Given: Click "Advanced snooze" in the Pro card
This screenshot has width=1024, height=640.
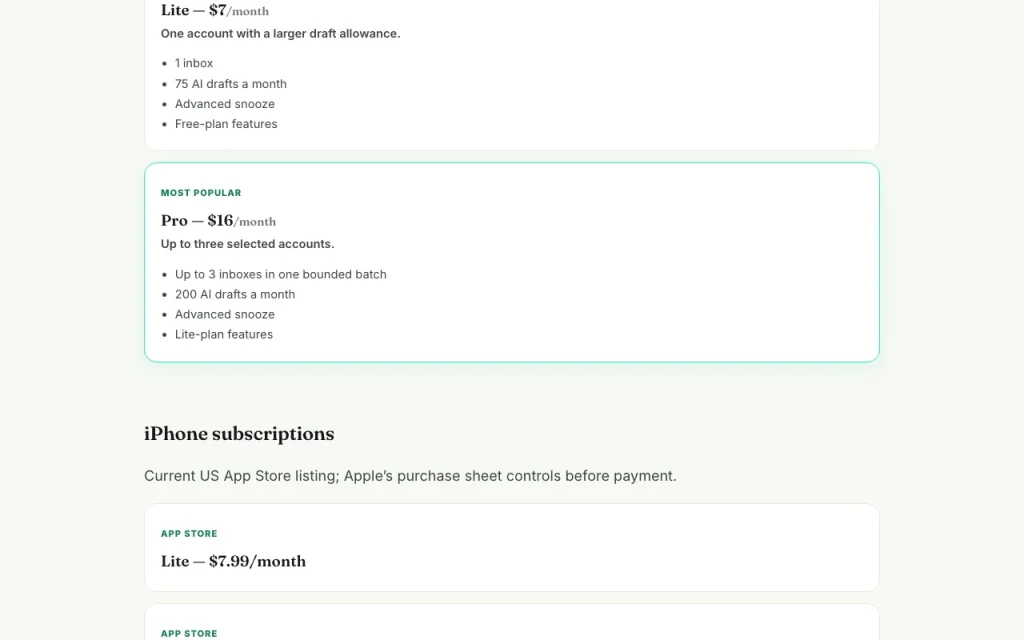Looking at the screenshot, I should [x=225, y=314].
